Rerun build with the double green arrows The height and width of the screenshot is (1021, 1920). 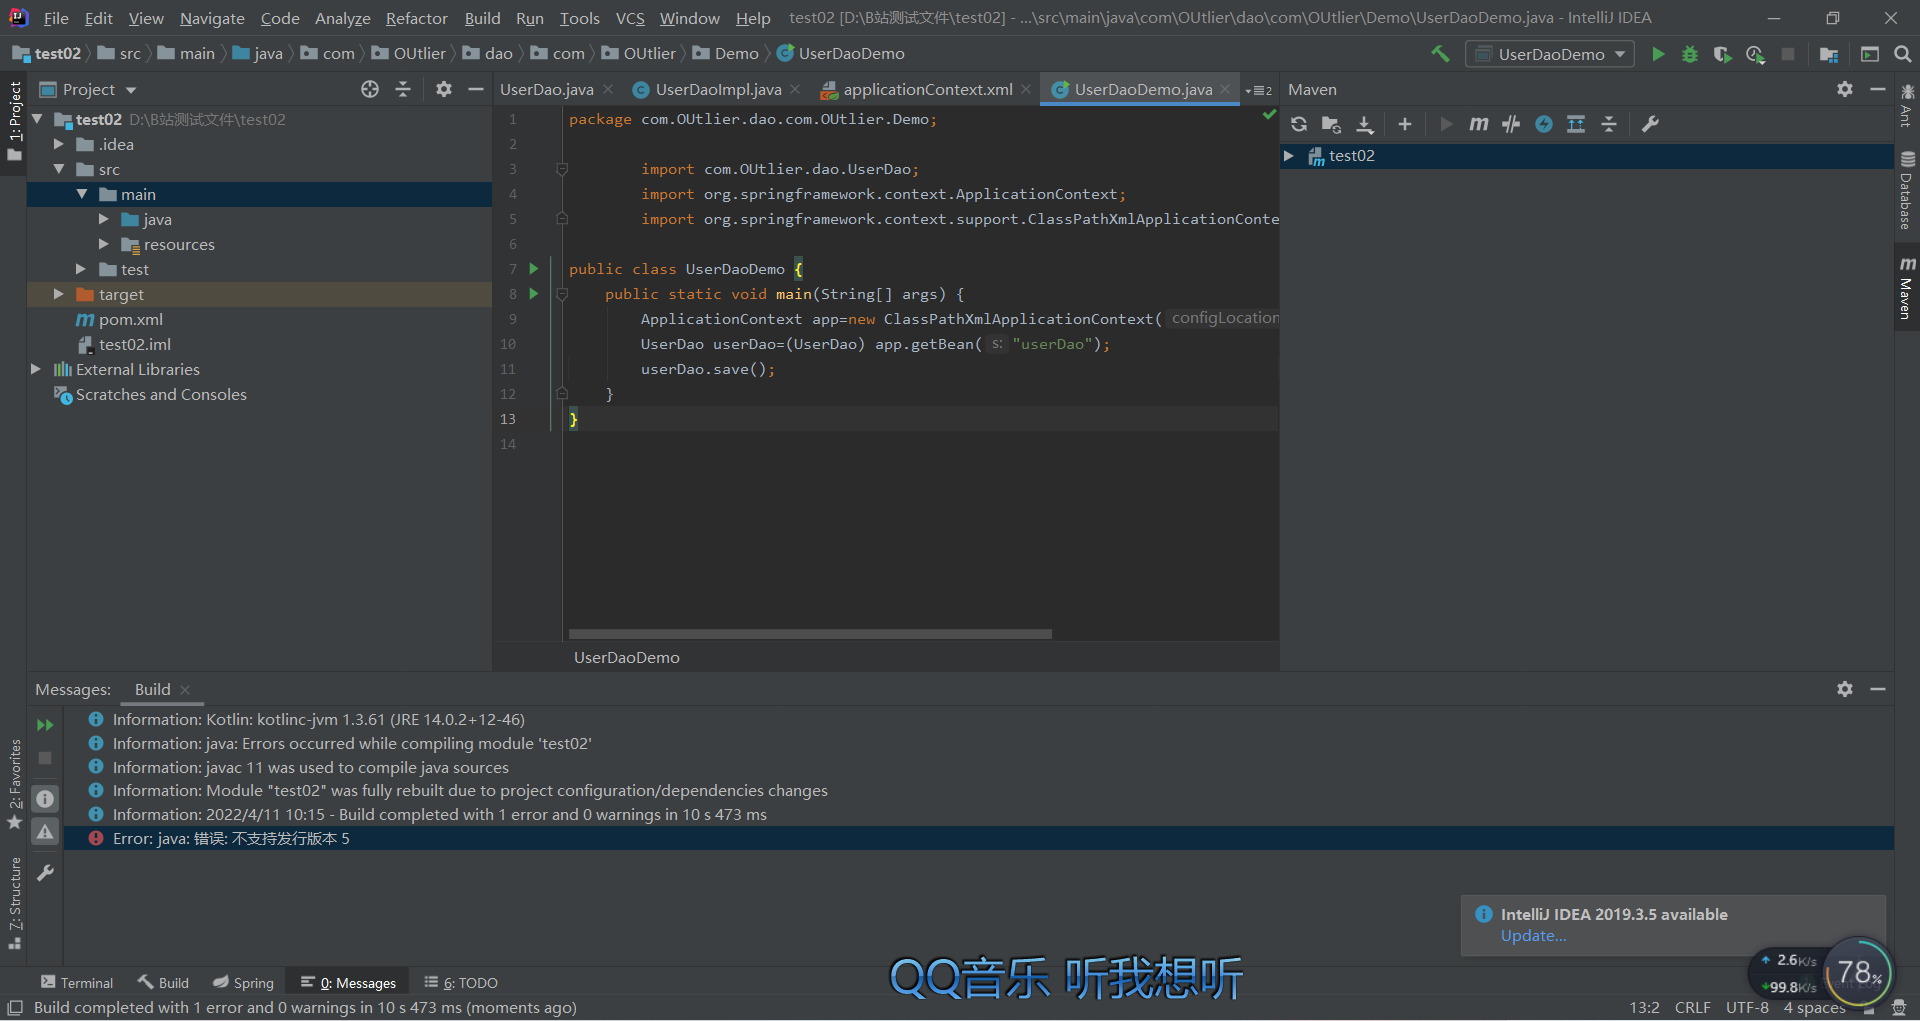click(45, 725)
